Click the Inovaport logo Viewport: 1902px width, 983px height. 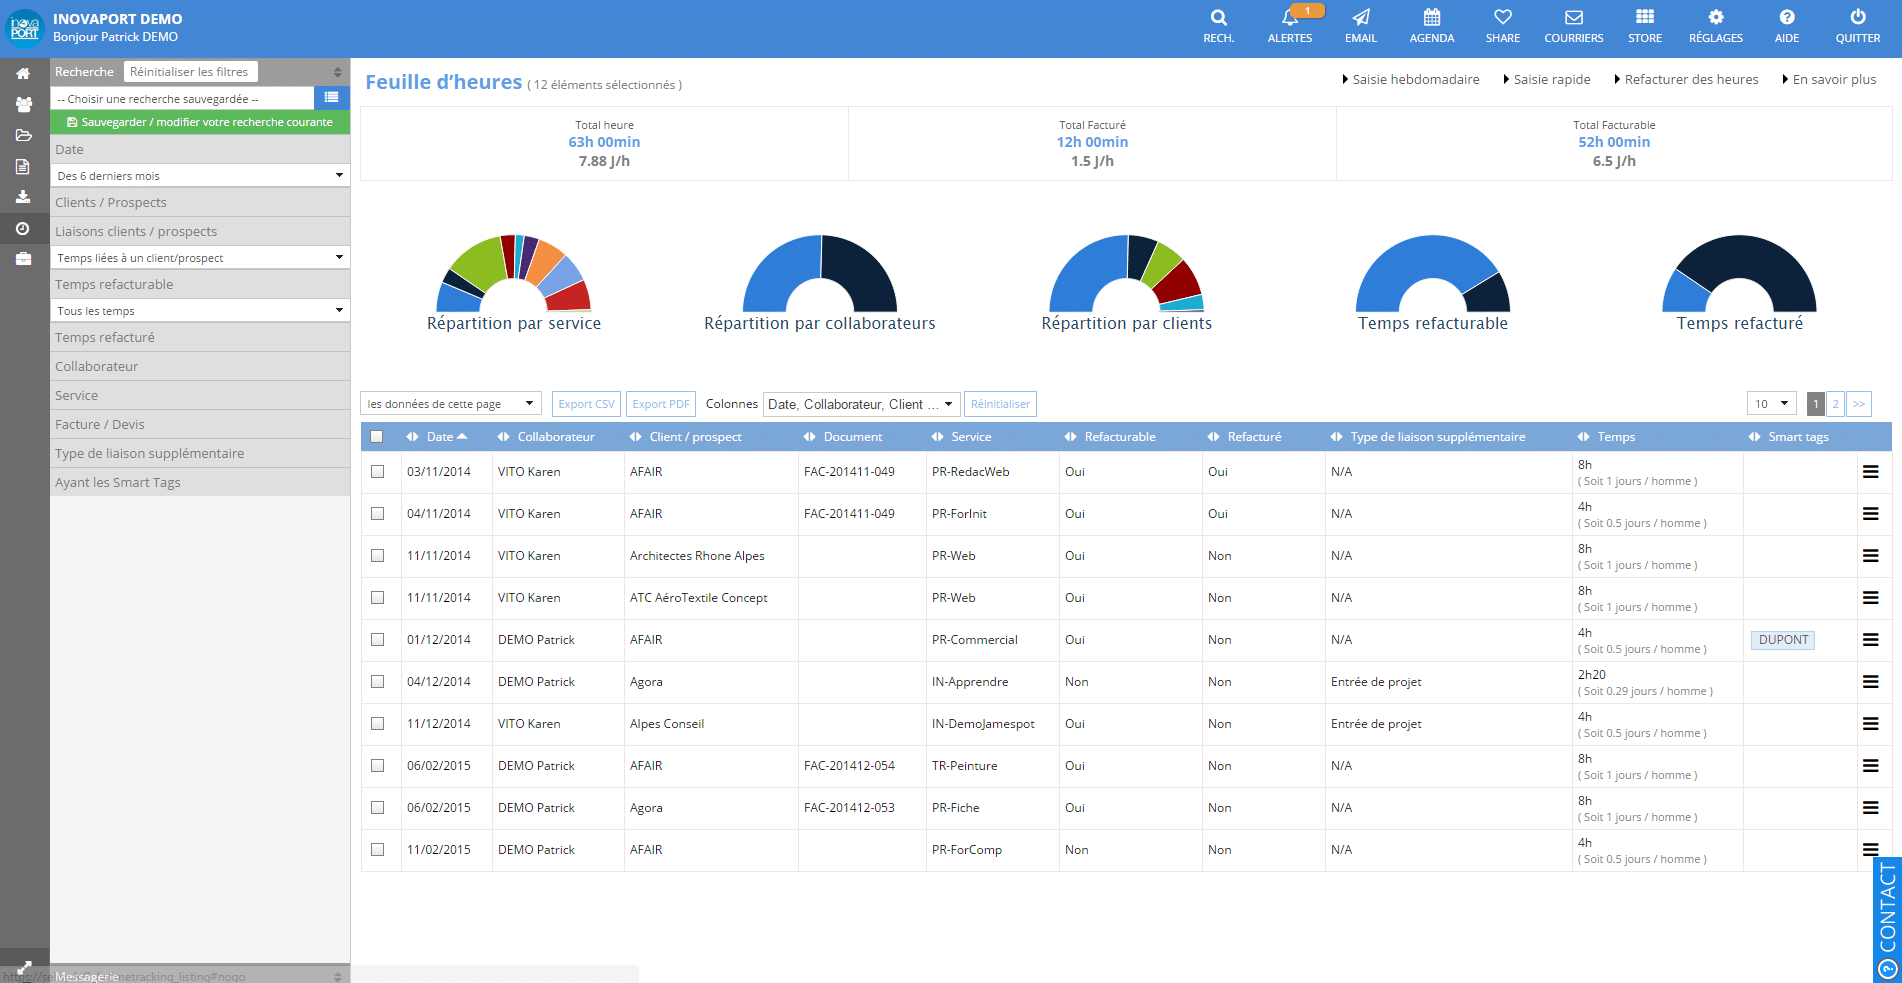[x=25, y=28]
